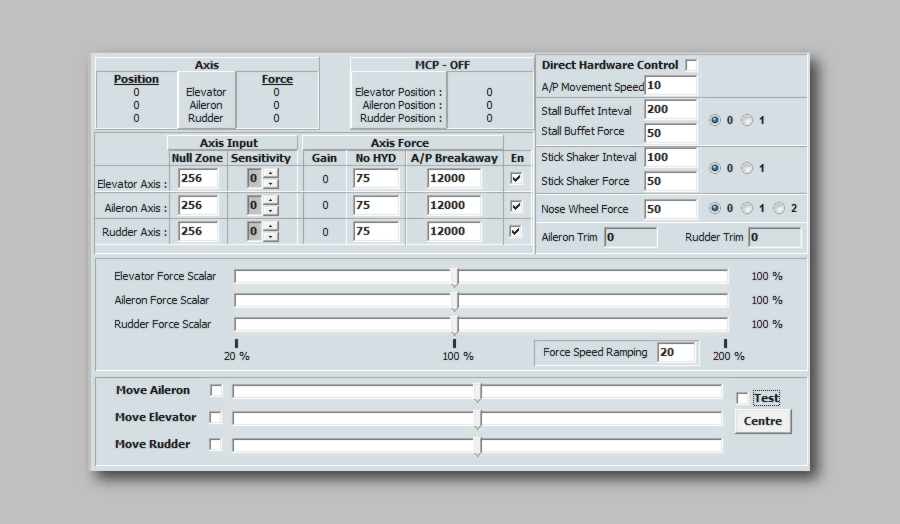Screen dimensions: 900x524
Task: Click the Force Speed Ramping field
Action: click(675, 352)
